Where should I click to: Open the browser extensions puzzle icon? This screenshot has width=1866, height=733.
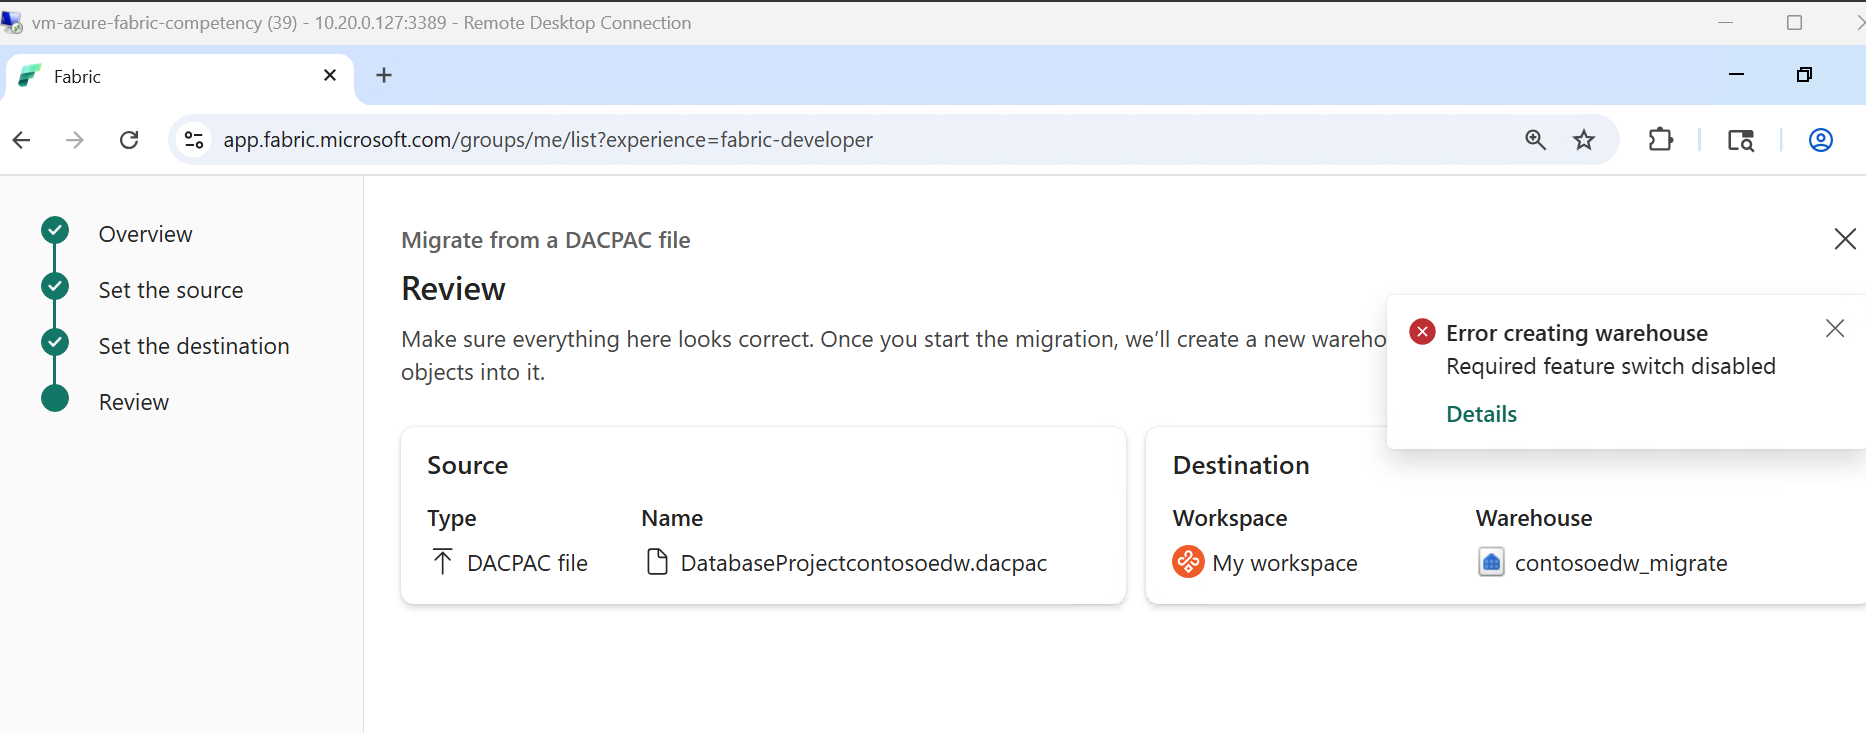(1660, 140)
